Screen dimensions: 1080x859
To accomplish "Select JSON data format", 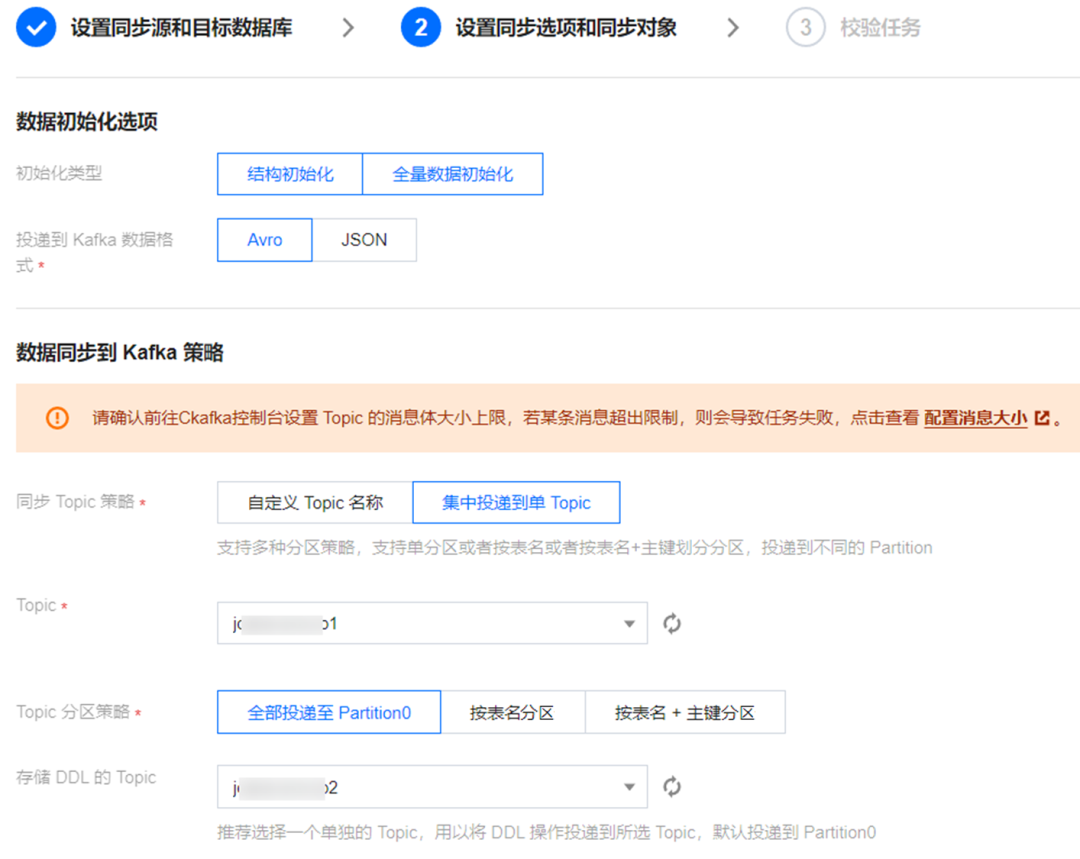I will coord(364,240).
